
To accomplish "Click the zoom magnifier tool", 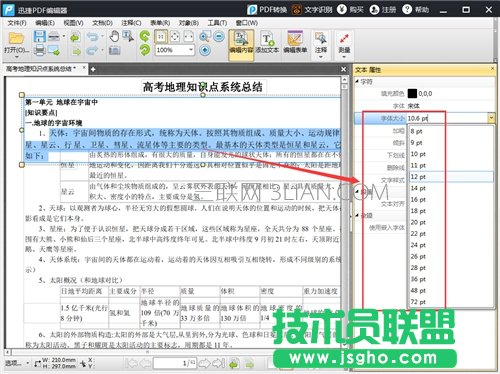I will [205, 36].
